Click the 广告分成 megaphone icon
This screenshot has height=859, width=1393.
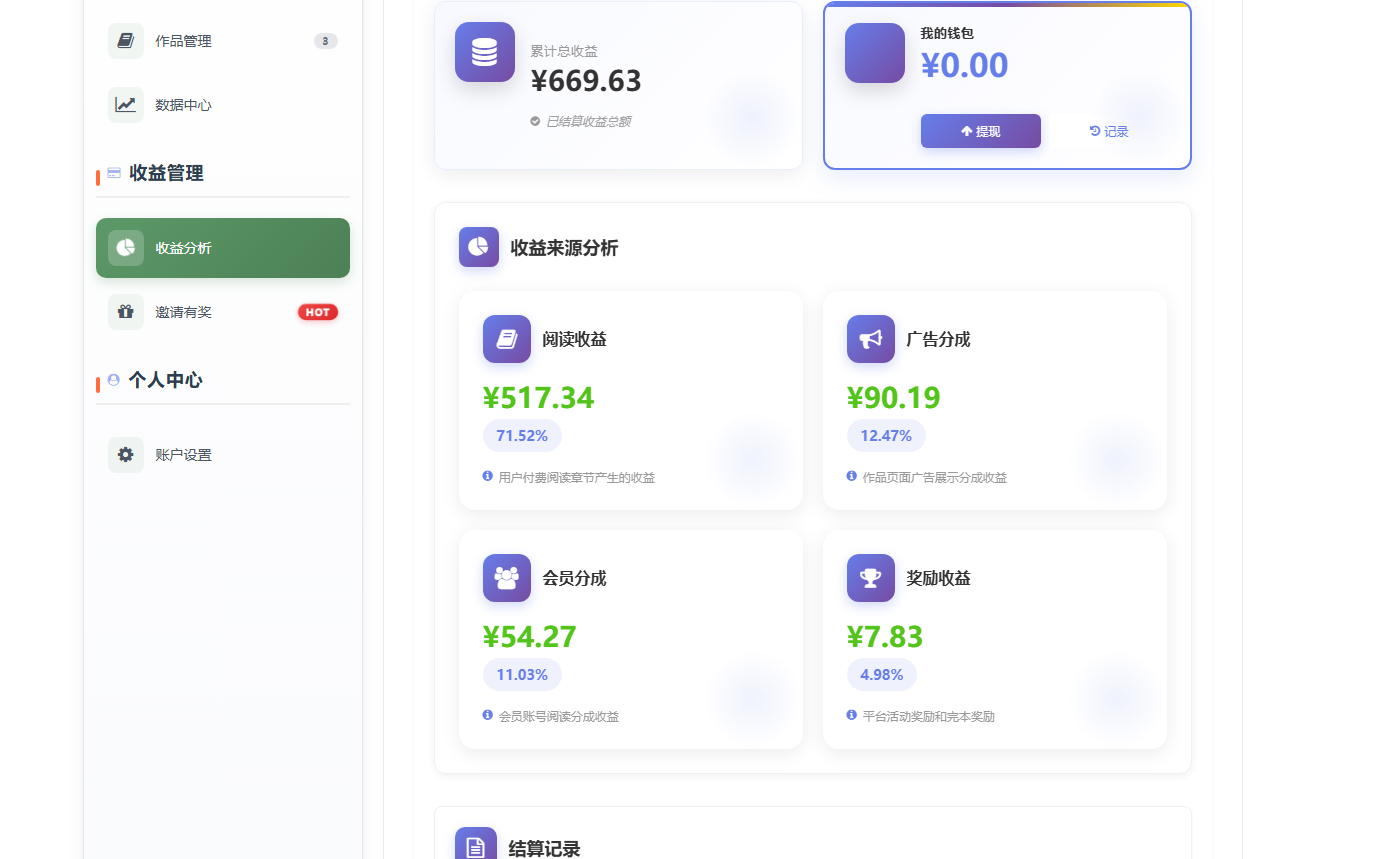870,339
